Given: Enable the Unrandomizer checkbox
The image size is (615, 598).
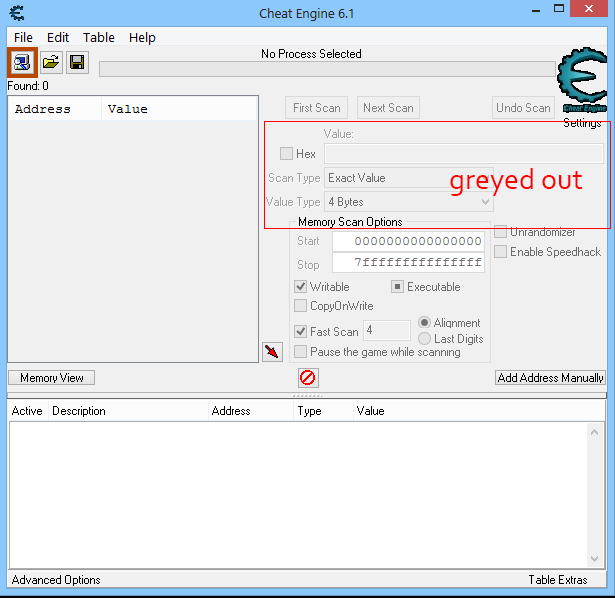Looking at the screenshot, I should tap(500, 232).
